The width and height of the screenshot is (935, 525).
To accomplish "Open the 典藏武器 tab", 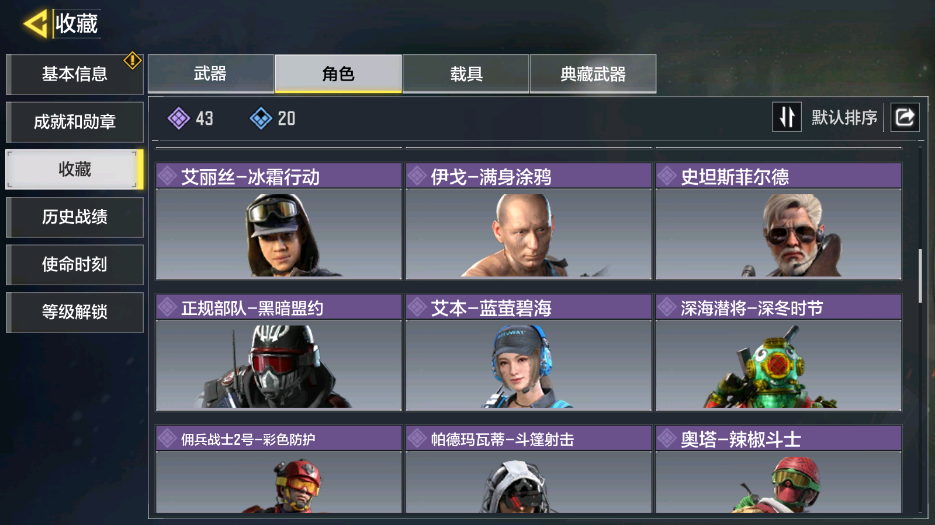I will 593,73.
